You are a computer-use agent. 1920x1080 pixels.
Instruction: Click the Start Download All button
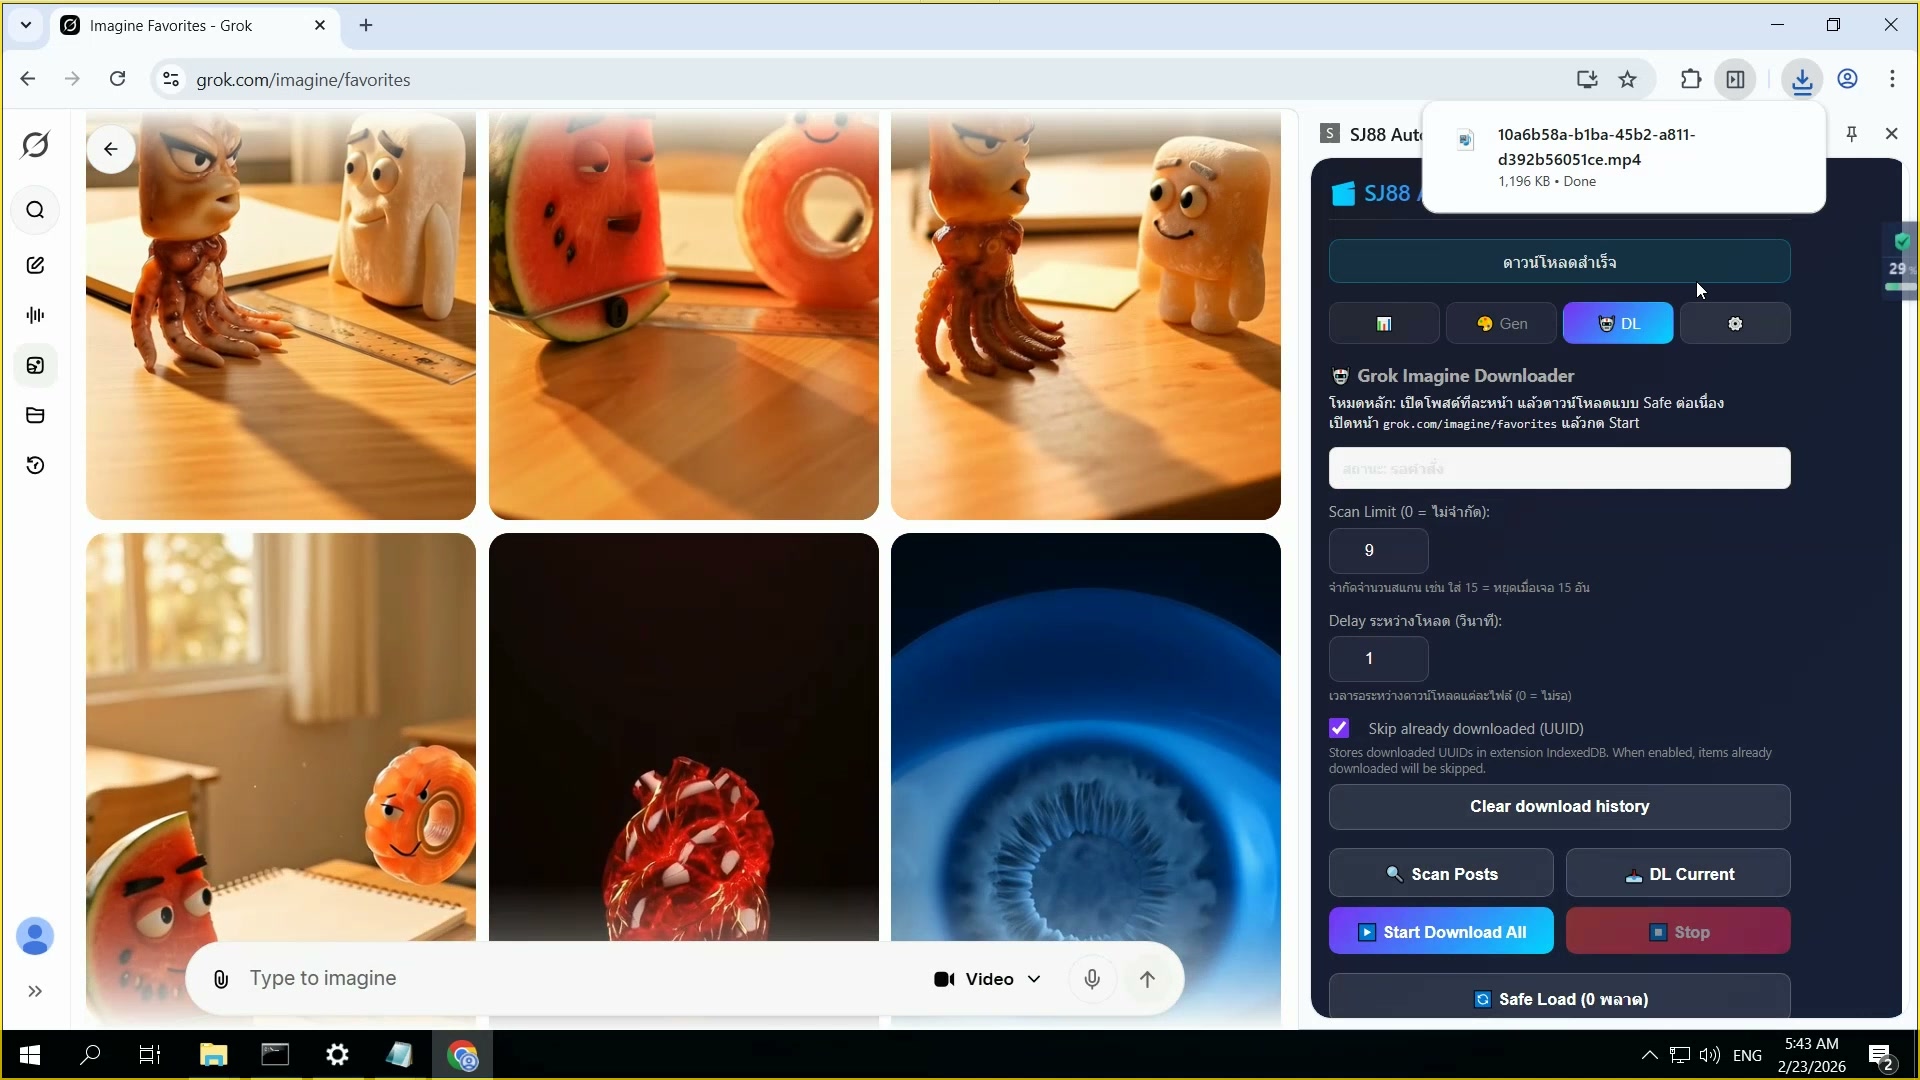[1441, 932]
